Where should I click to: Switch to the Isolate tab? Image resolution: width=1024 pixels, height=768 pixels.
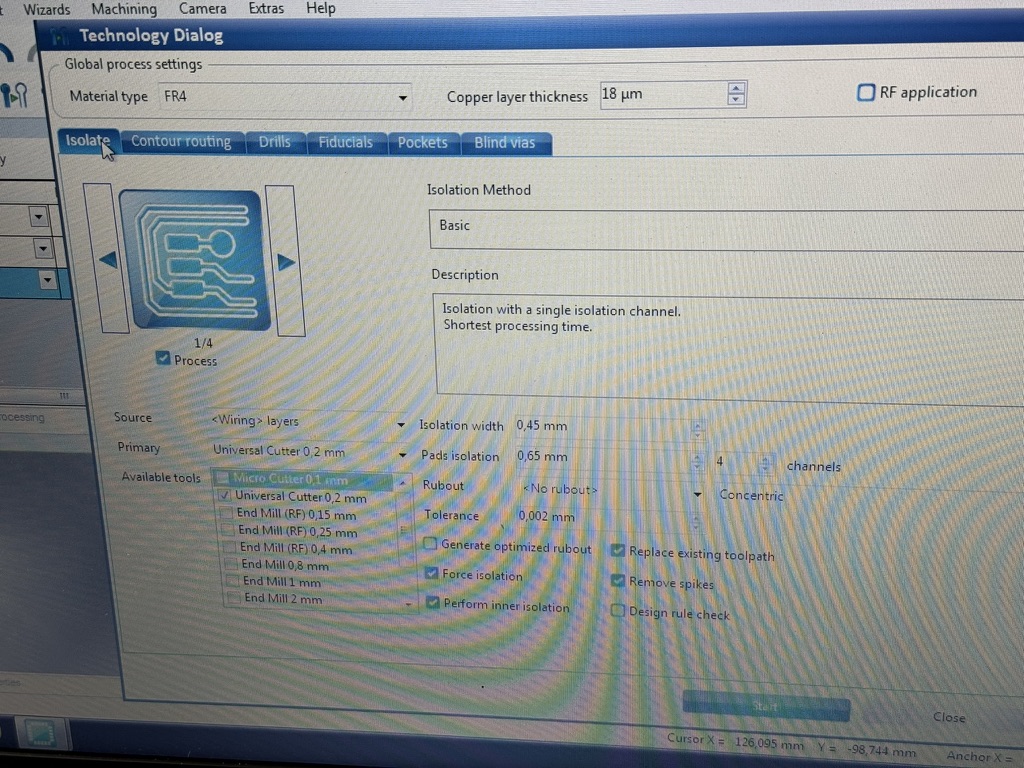[x=88, y=141]
